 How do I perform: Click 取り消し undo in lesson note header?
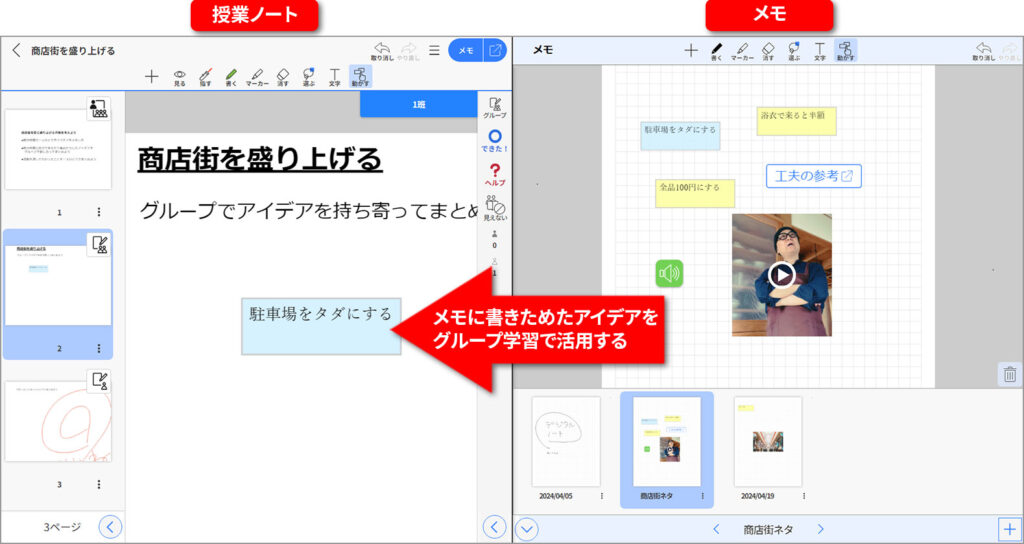[x=381, y=51]
